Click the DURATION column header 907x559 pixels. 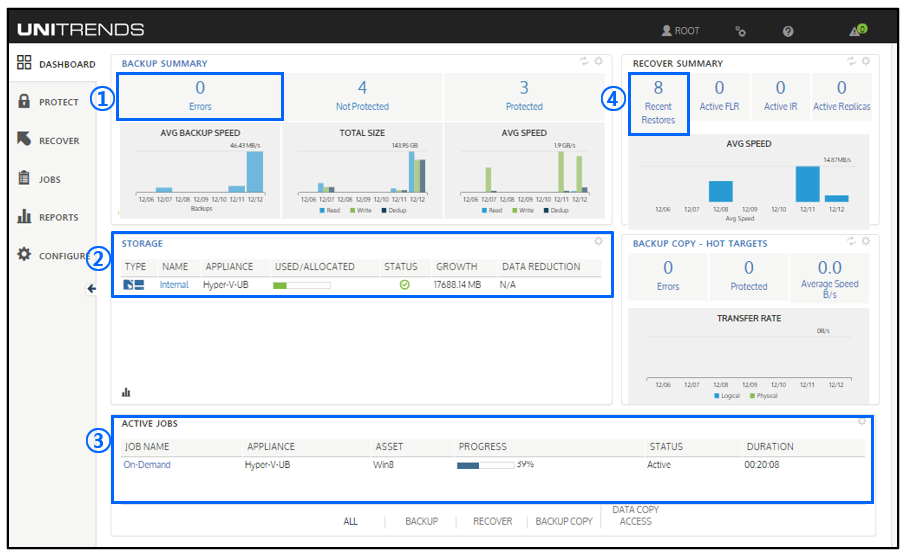[x=770, y=447]
